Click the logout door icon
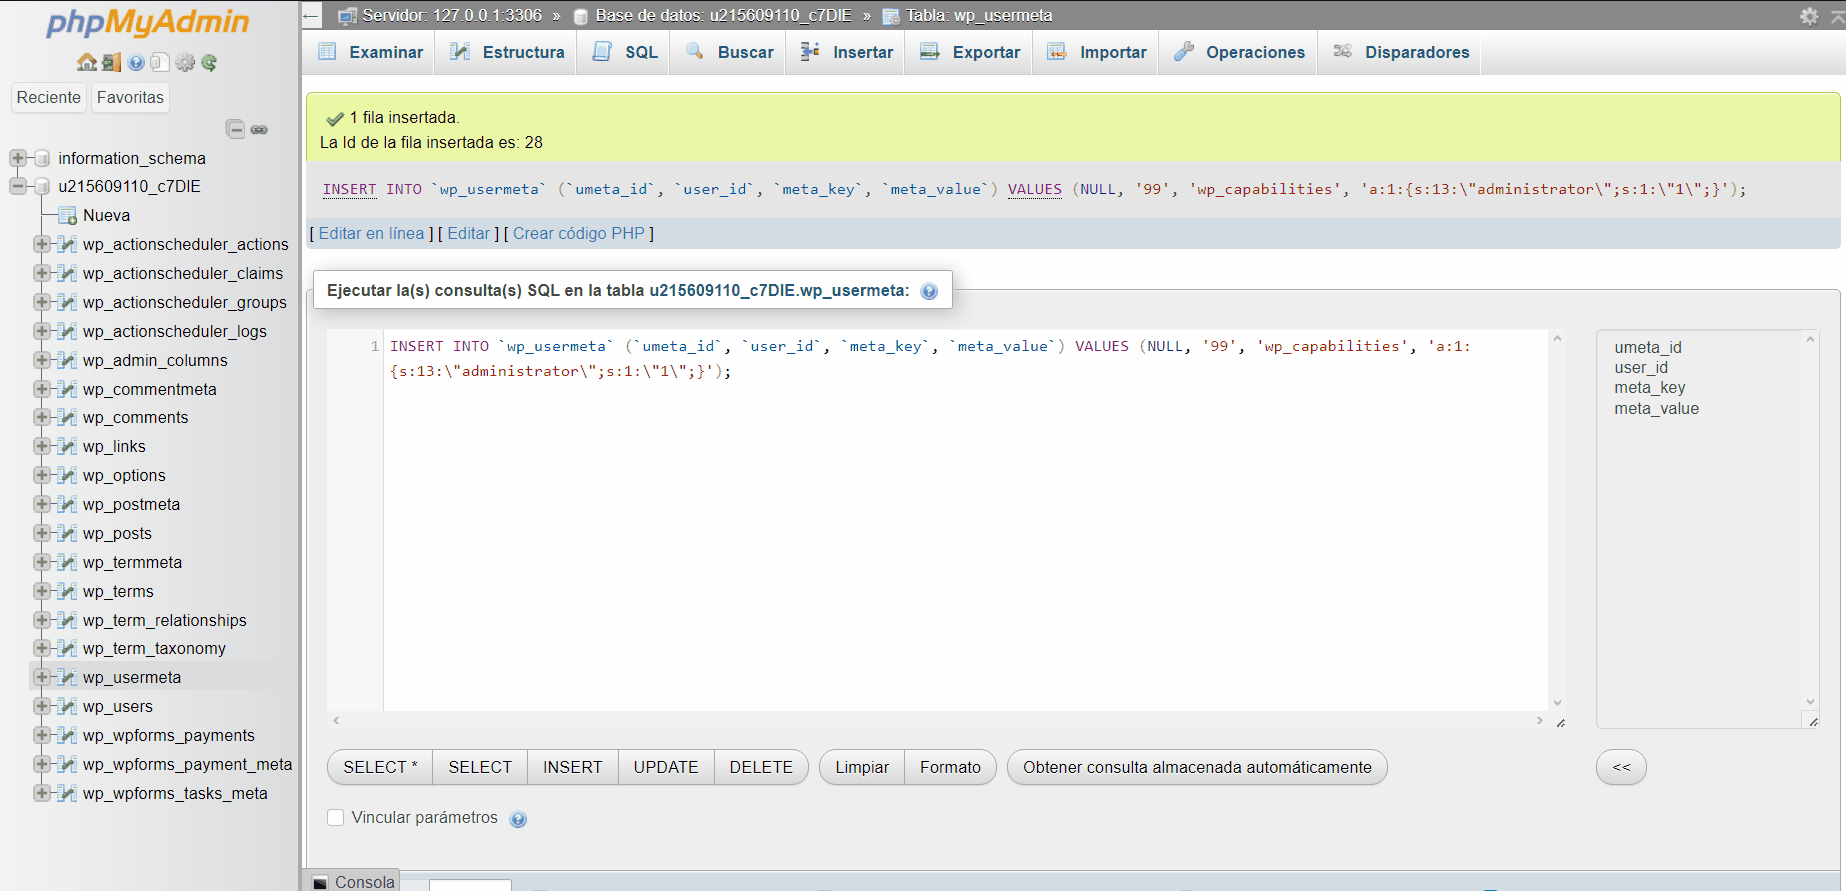 coord(111,63)
